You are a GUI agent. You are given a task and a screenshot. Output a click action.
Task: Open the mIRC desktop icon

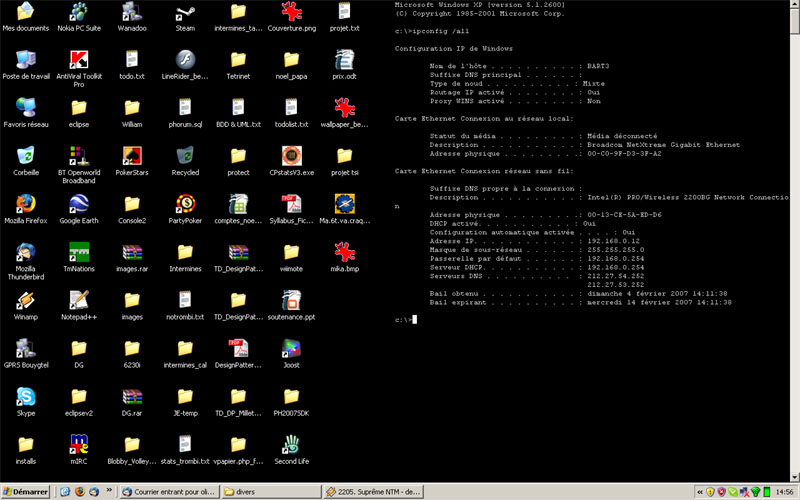[78, 444]
